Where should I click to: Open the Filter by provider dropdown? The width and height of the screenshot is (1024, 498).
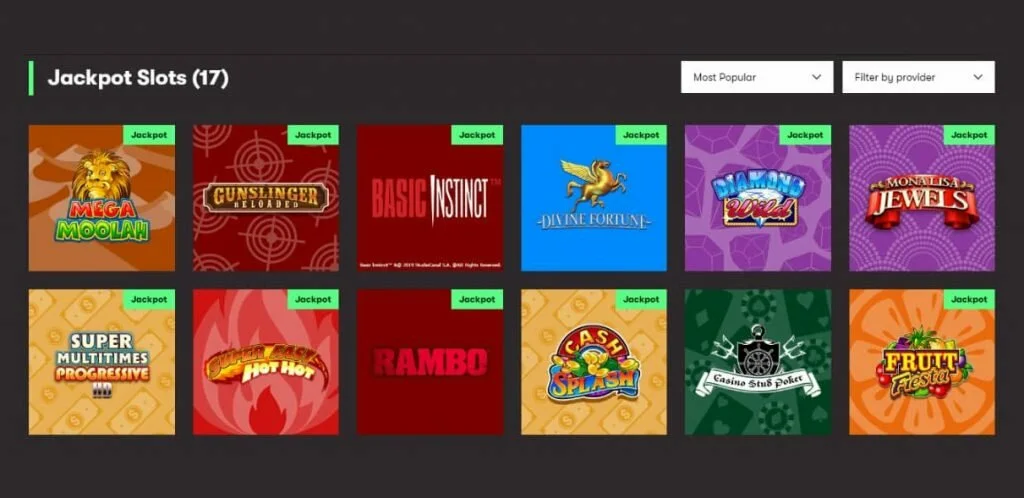tap(918, 77)
